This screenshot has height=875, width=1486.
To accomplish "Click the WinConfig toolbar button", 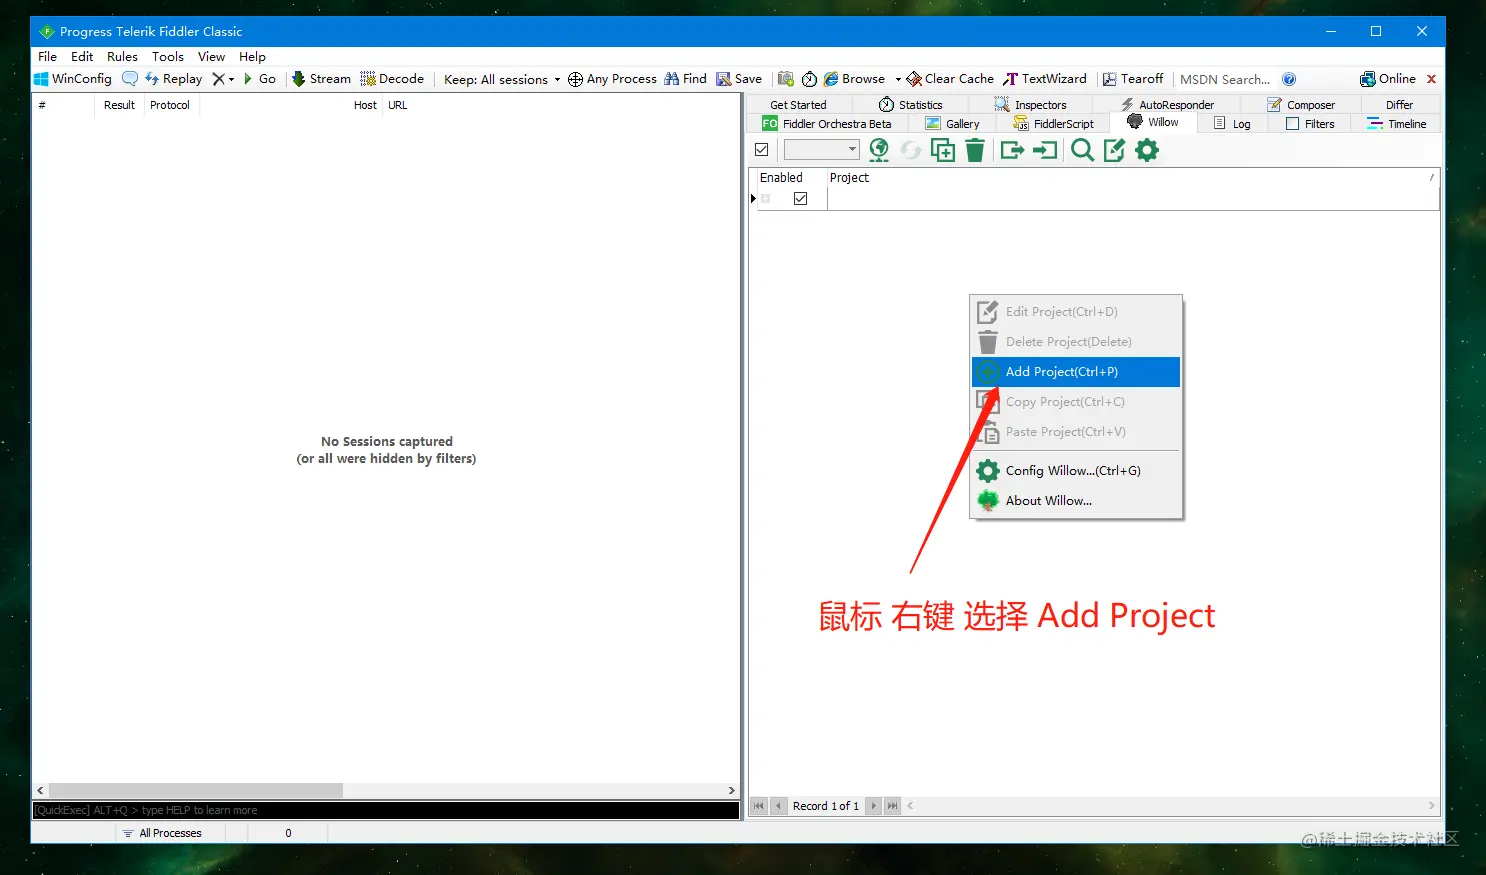I will point(73,79).
